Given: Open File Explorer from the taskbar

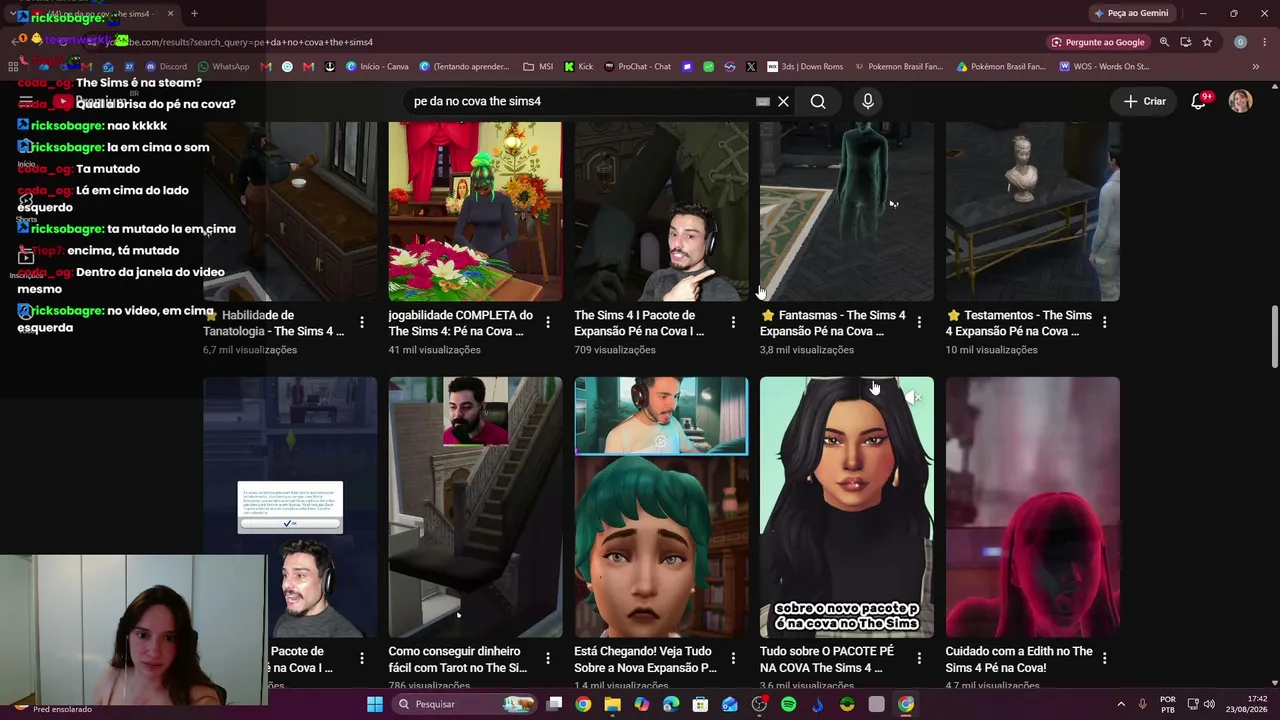Looking at the screenshot, I should pyautogui.click(x=612, y=704).
